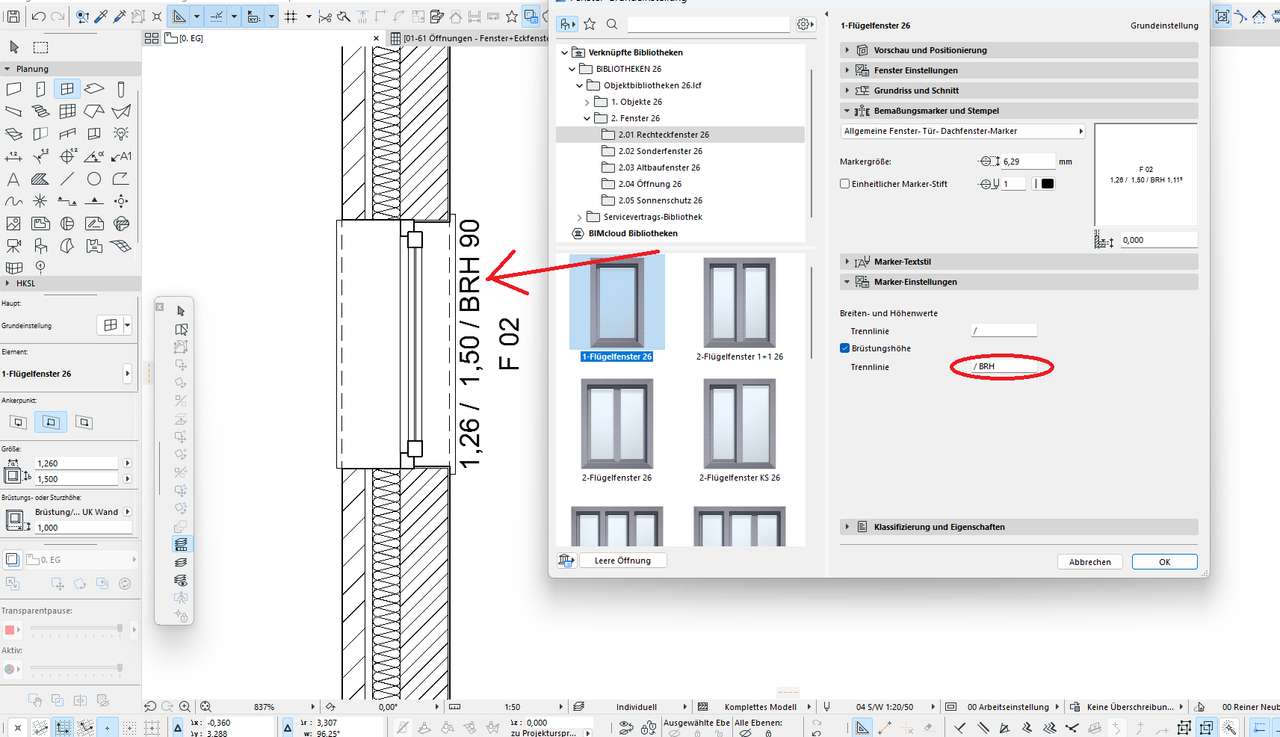
Task: Expand the Grundriss und Schnitt panel
Action: tap(1019, 90)
